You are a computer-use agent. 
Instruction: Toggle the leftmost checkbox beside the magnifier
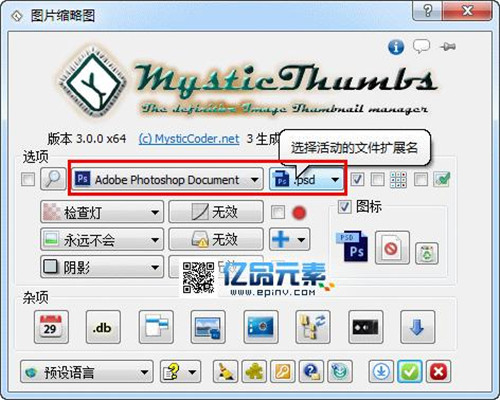pyautogui.click(x=28, y=180)
